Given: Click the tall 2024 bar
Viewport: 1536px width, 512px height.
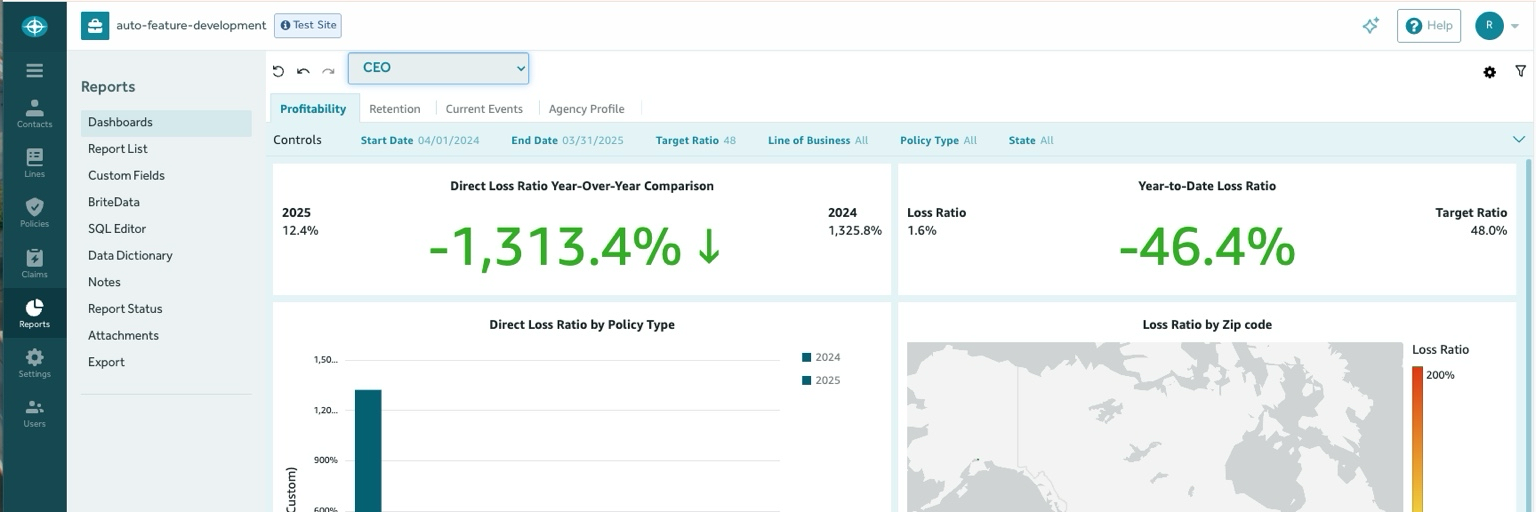Looking at the screenshot, I should (x=368, y=450).
